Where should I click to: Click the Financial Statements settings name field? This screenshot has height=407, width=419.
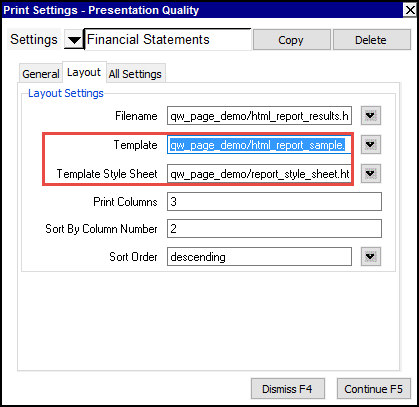(x=168, y=40)
